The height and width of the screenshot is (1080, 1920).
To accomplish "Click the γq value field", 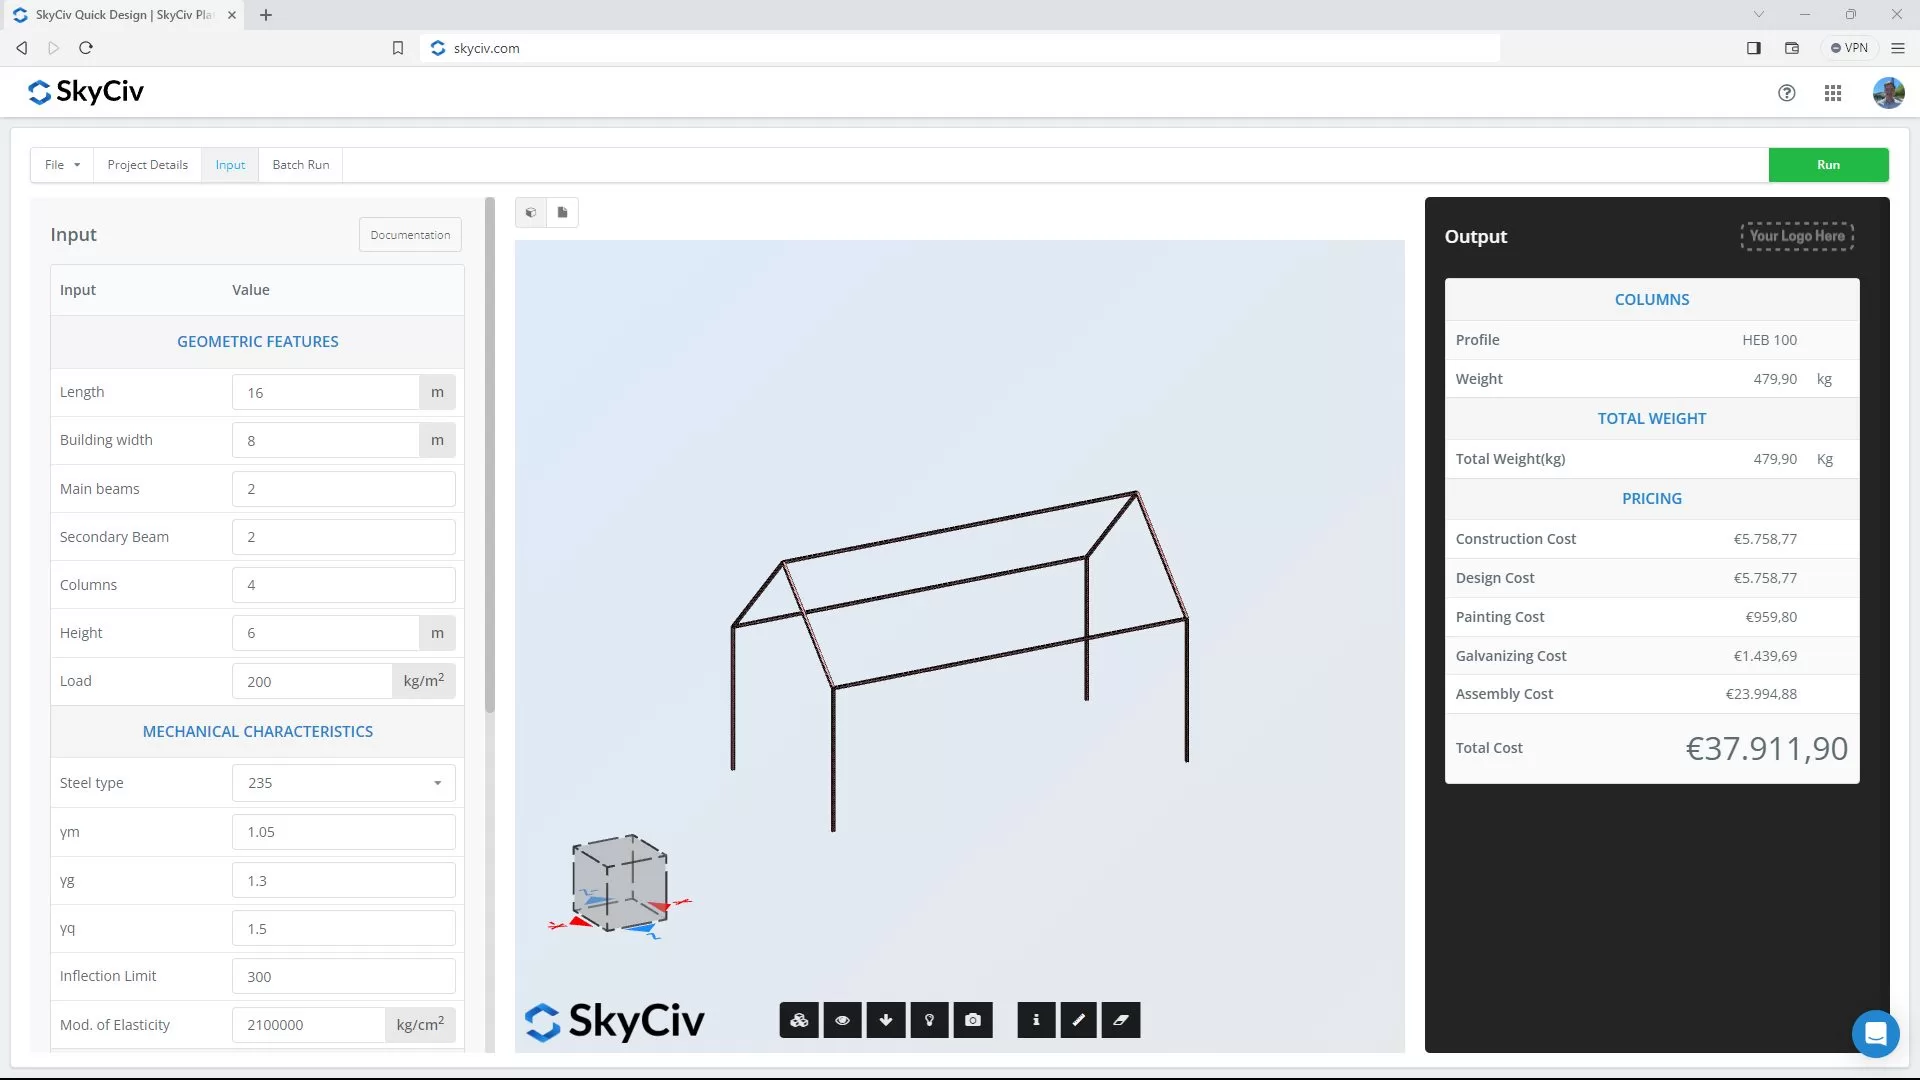I will click(344, 929).
